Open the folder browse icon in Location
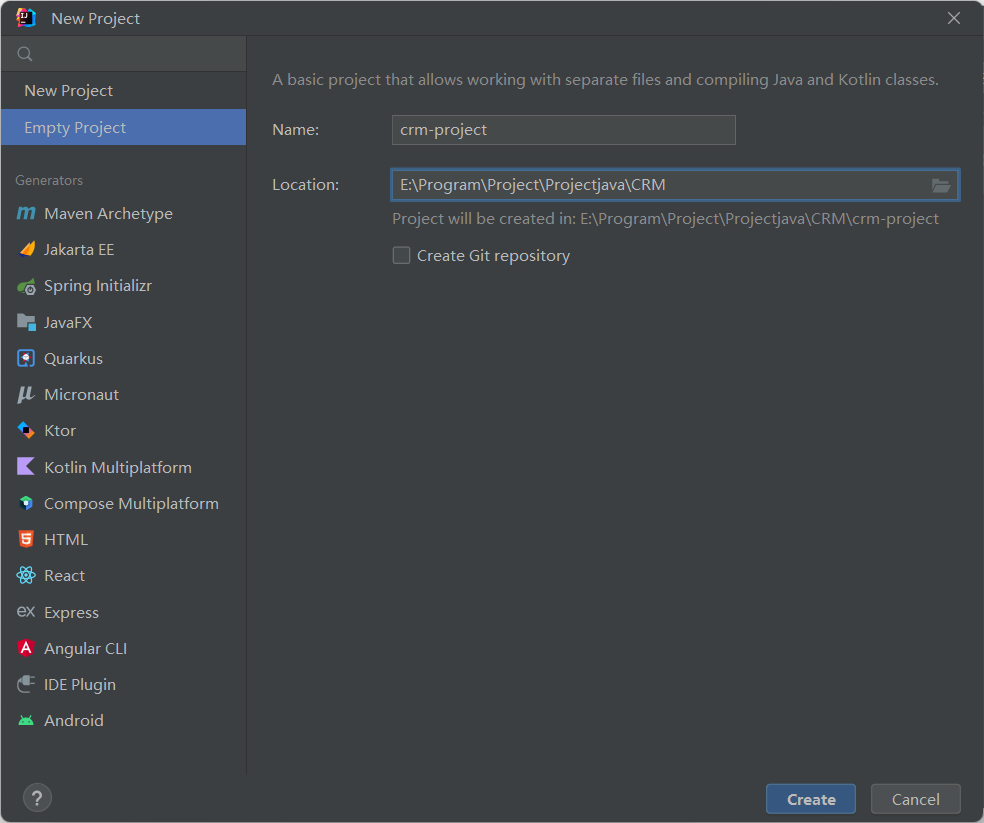The height and width of the screenshot is (823, 984). [x=940, y=185]
